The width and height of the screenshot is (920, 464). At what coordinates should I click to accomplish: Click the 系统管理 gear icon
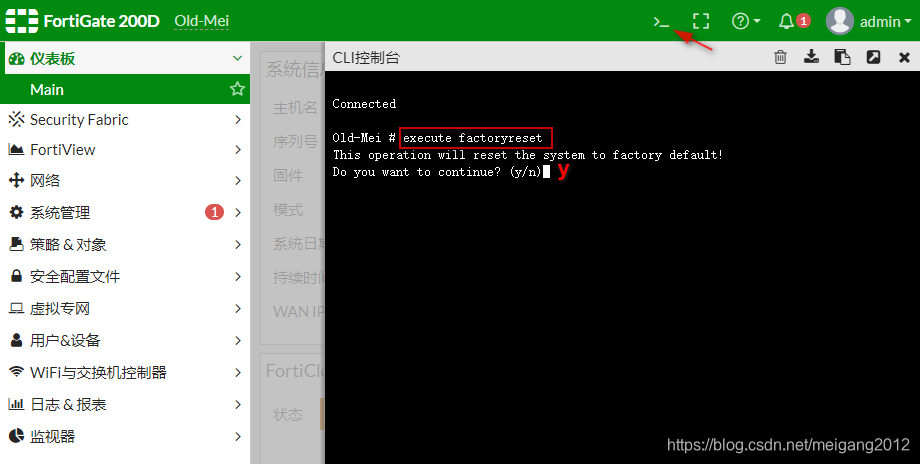pos(16,212)
